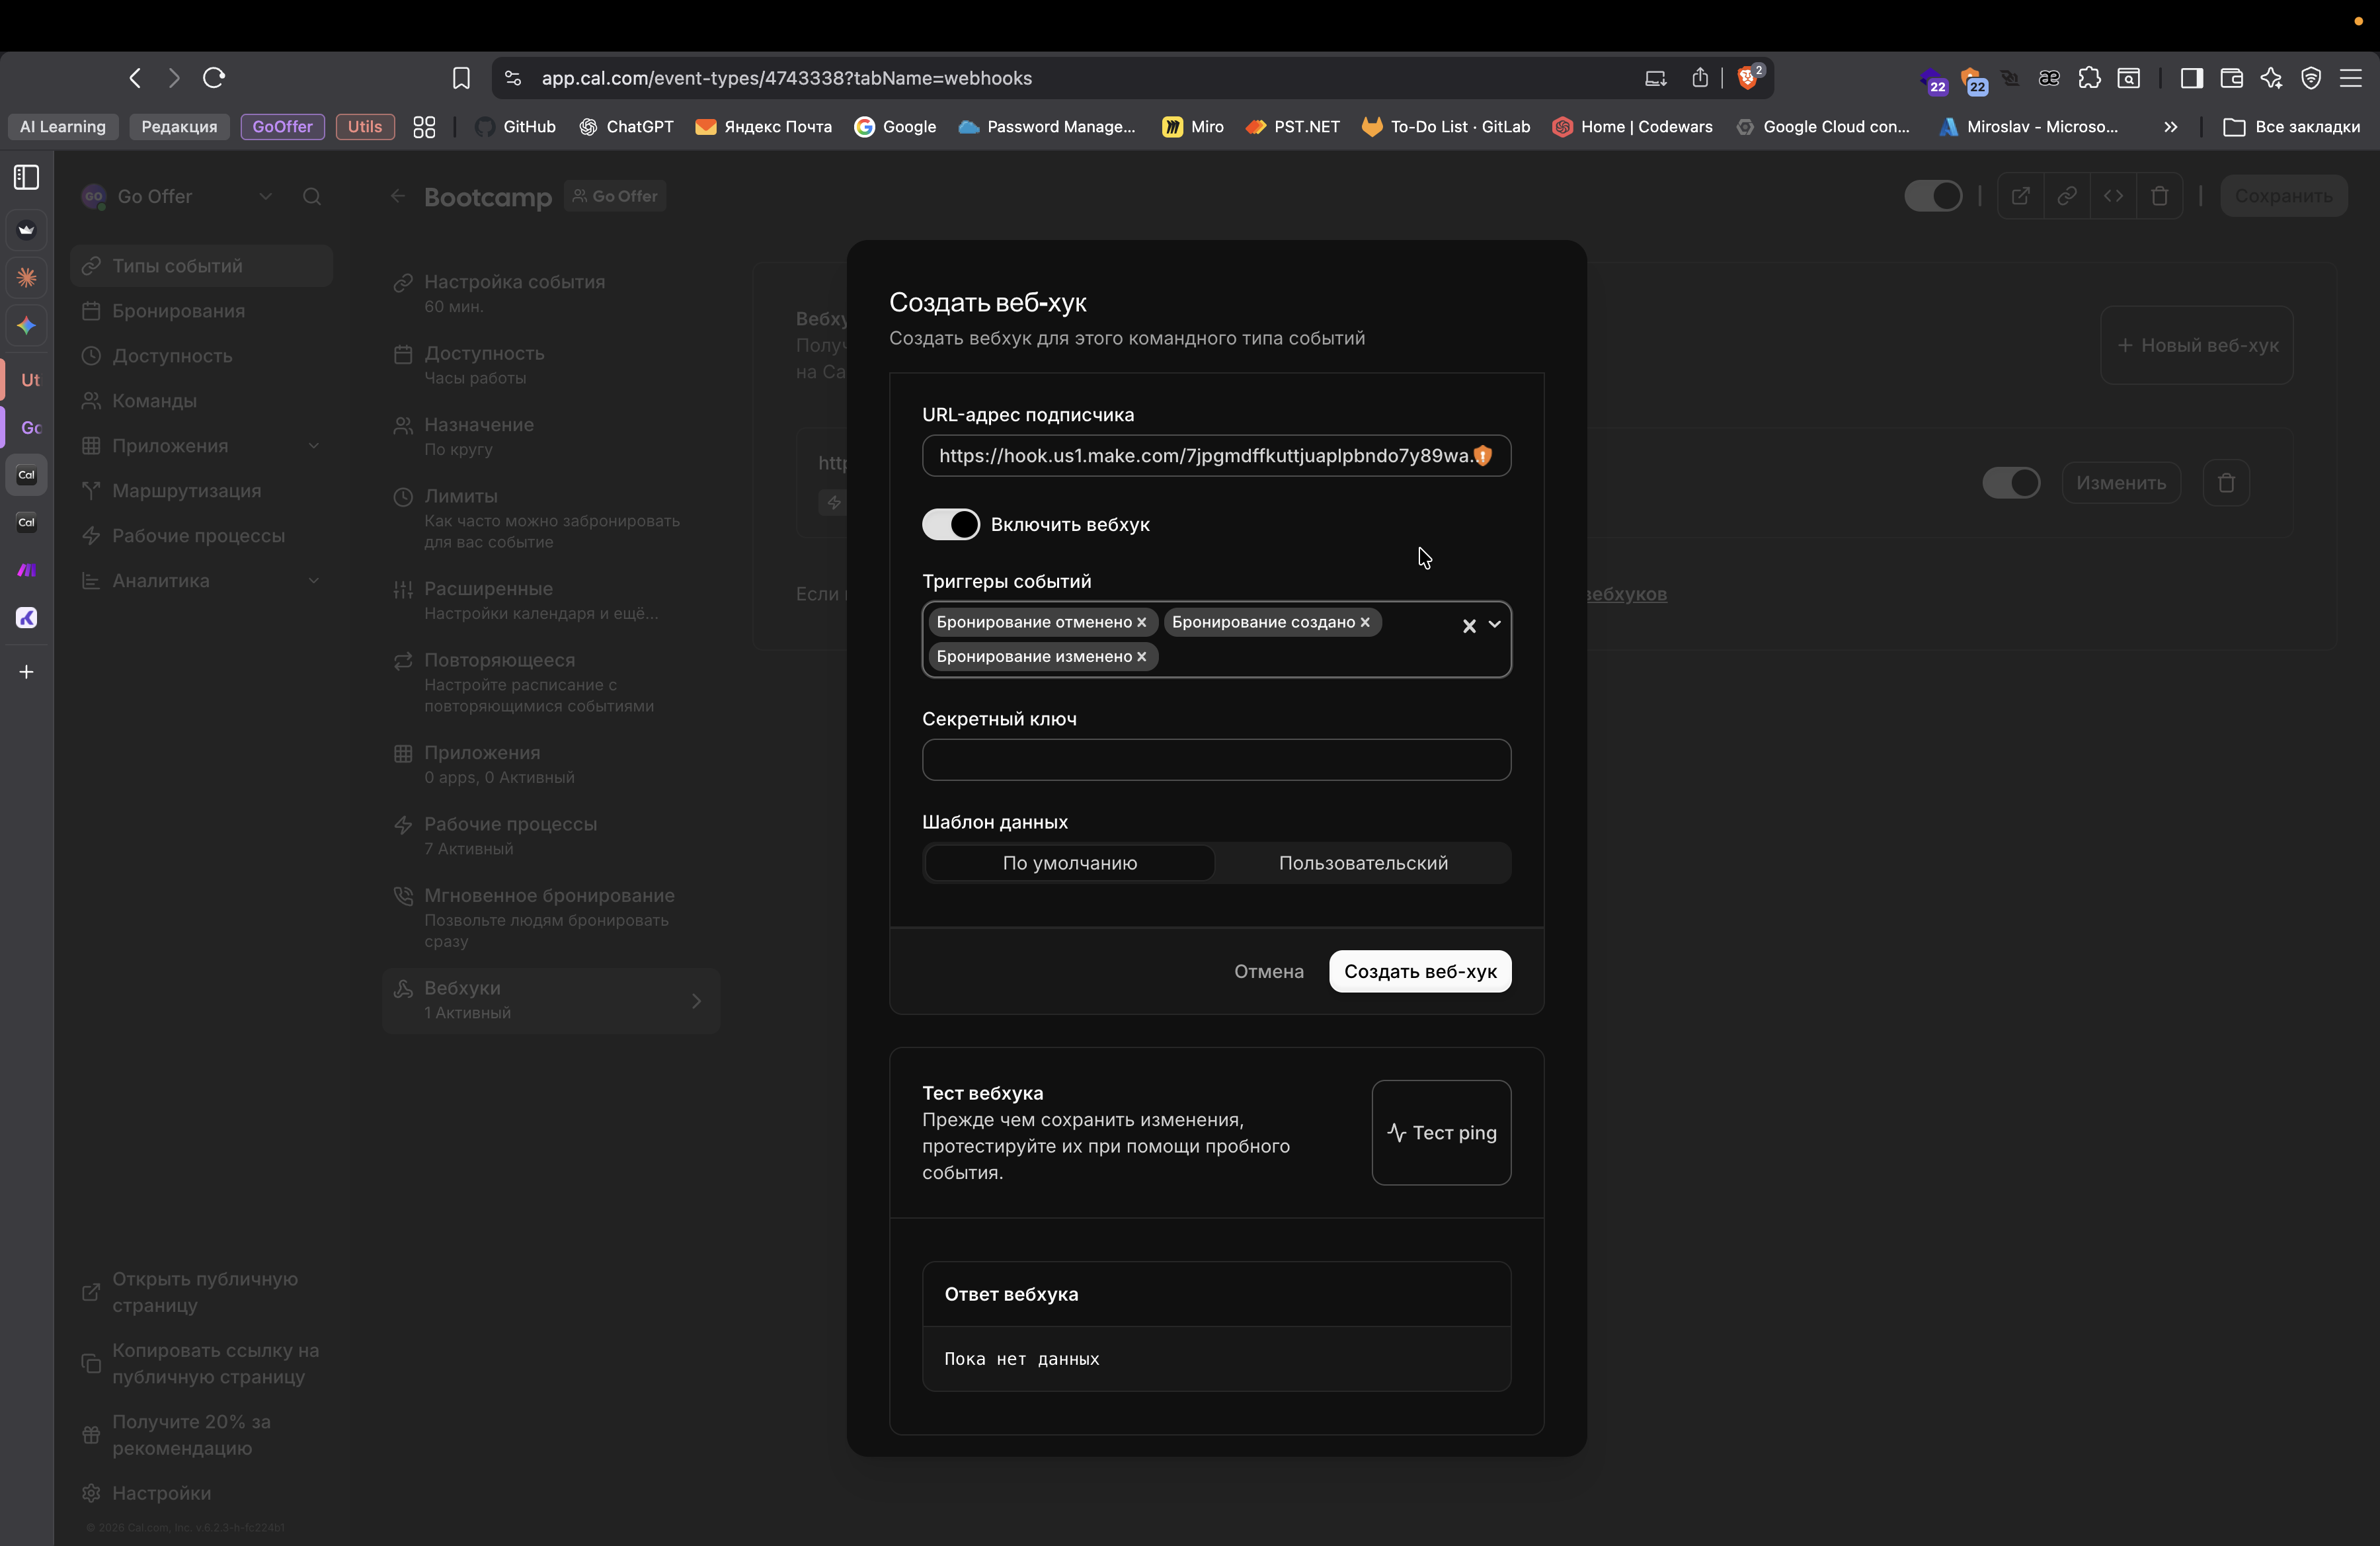The image size is (2380, 1546).
Task: Click 'Отмена' to cancel the dialog
Action: tap(1268, 971)
